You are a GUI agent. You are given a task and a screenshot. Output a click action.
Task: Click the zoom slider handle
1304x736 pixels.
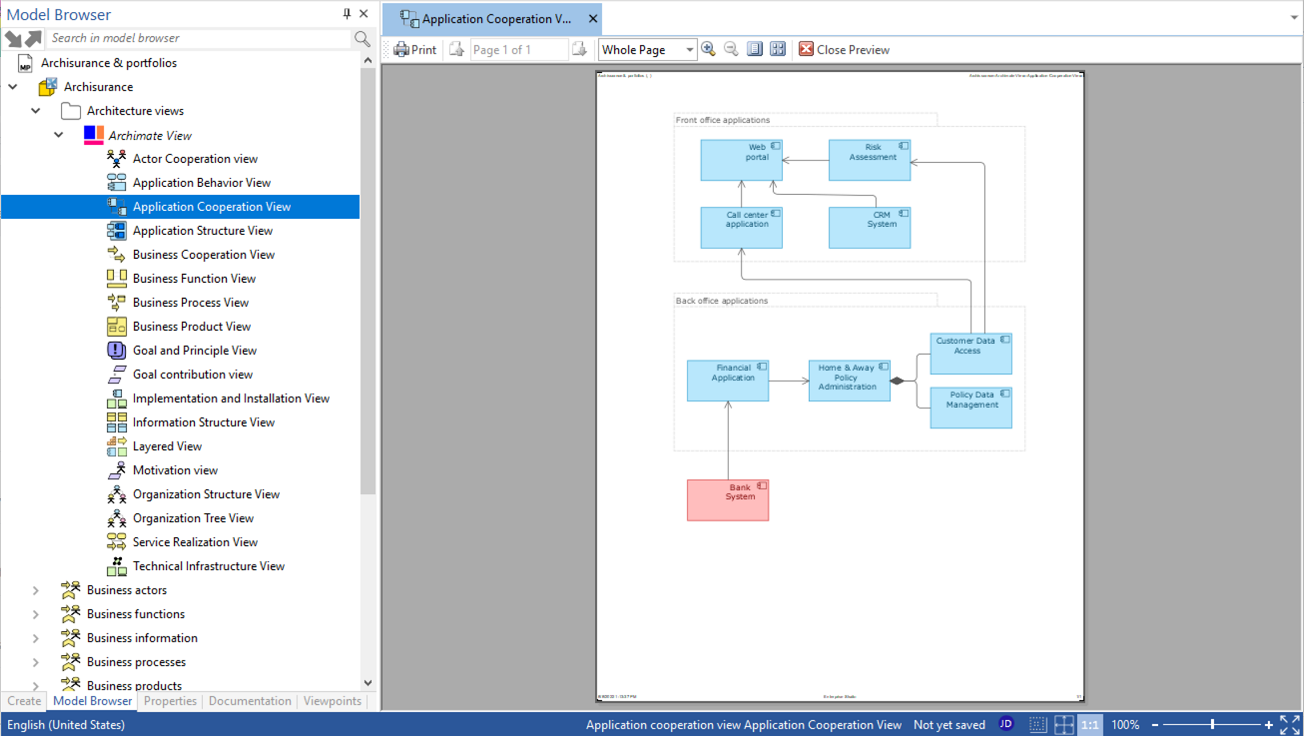pos(1213,725)
